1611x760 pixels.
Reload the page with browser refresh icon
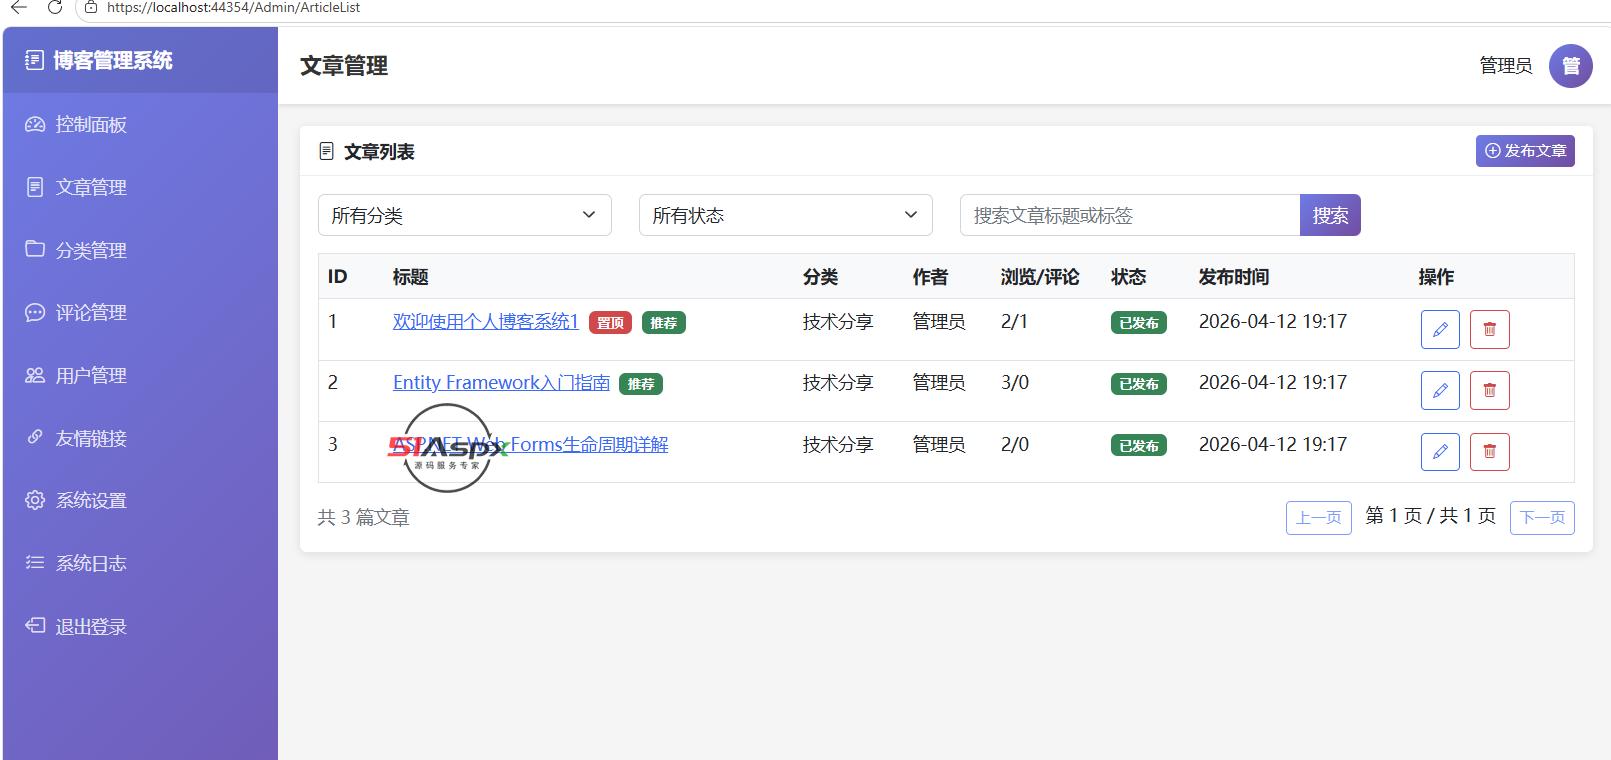click(x=55, y=7)
